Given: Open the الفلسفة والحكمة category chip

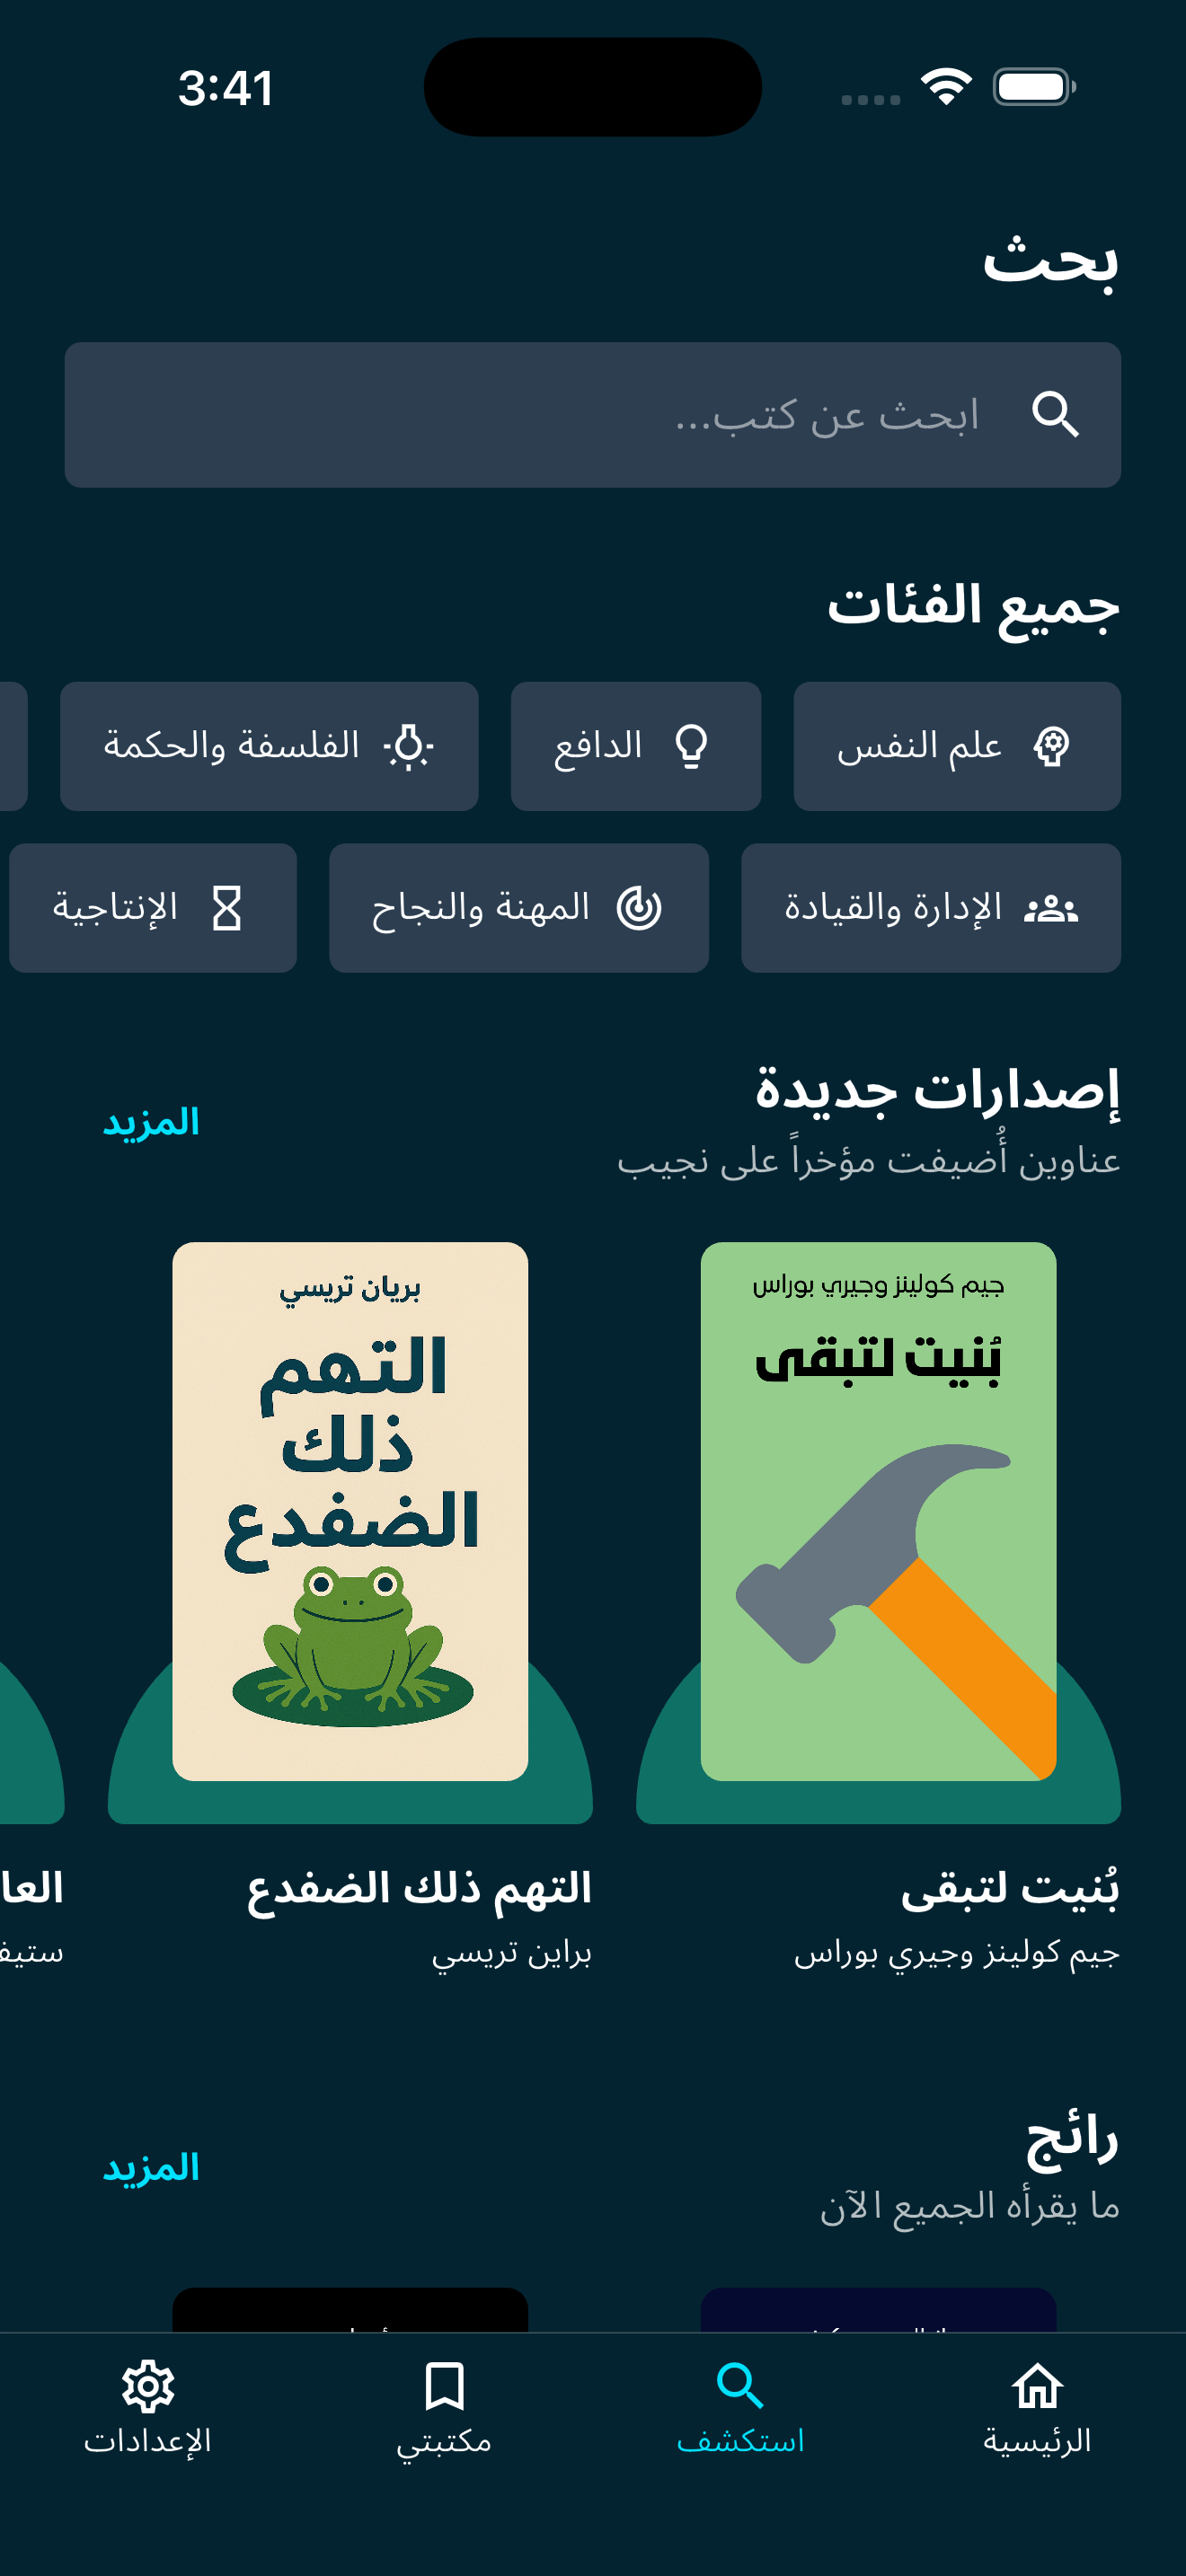Looking at the screenshot, I should coord(269,746).
